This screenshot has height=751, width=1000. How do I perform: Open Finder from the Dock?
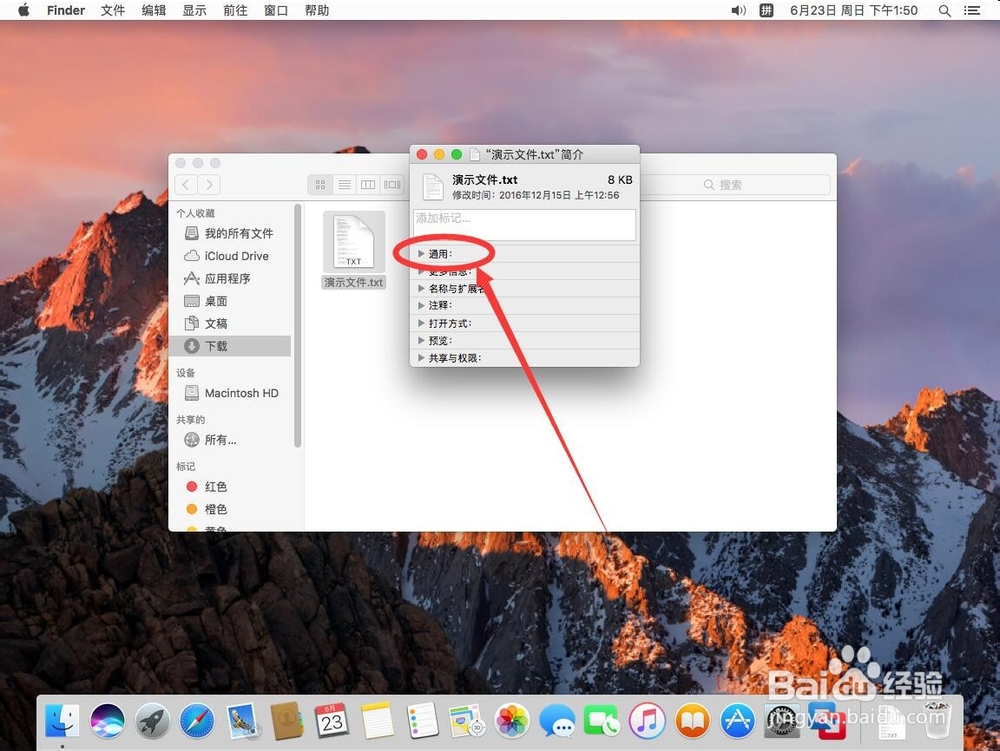point(62,721)
